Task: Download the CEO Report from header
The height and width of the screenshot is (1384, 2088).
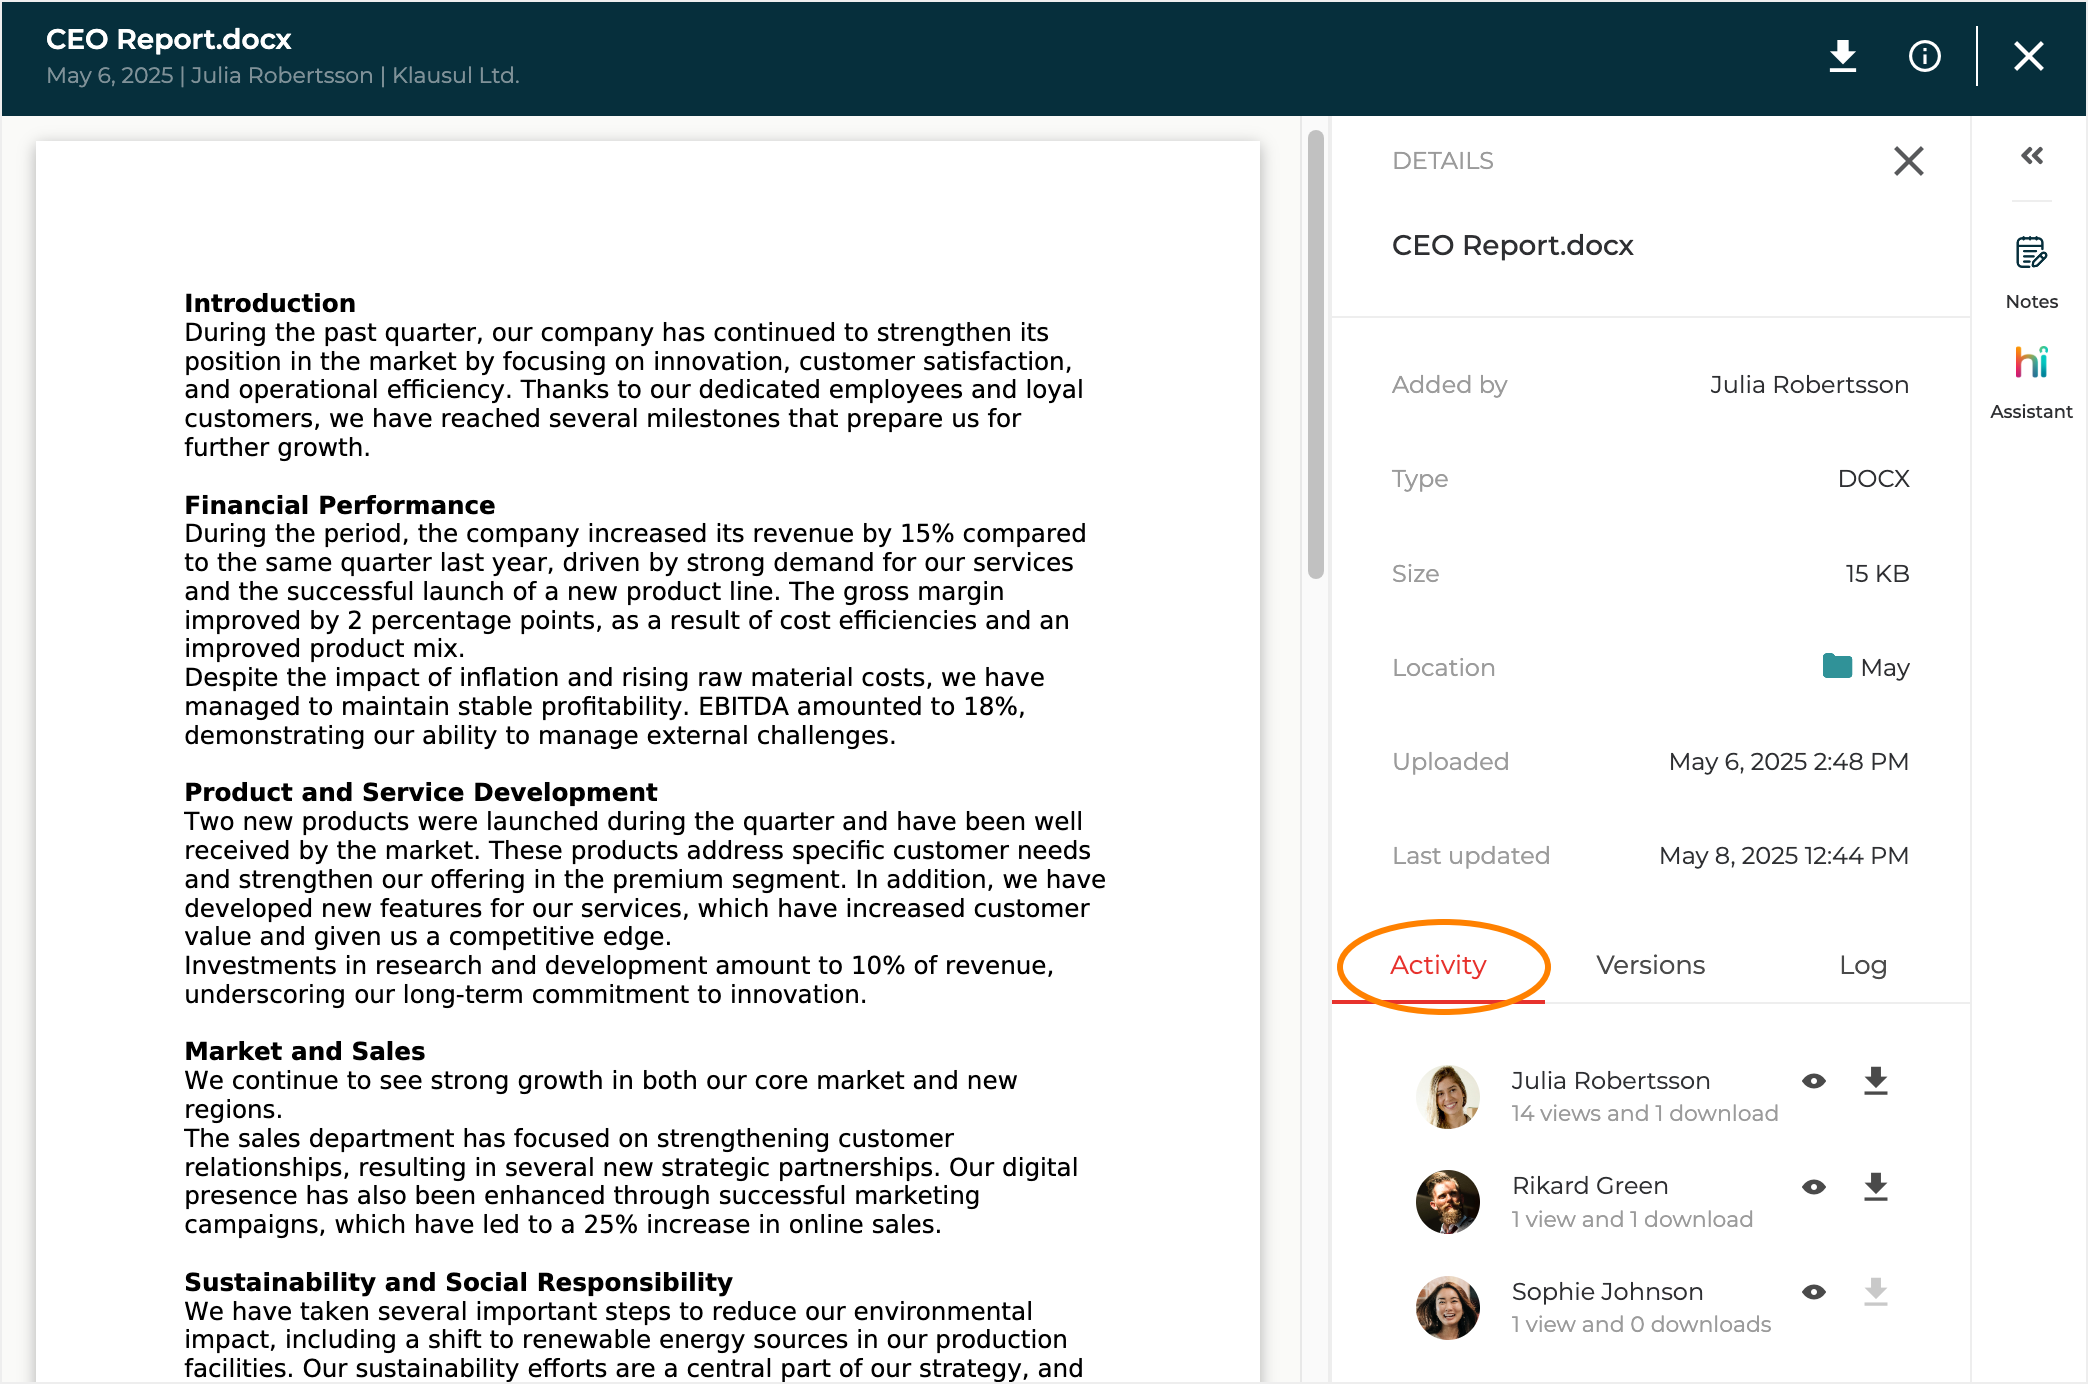Action: [1842, 56]
